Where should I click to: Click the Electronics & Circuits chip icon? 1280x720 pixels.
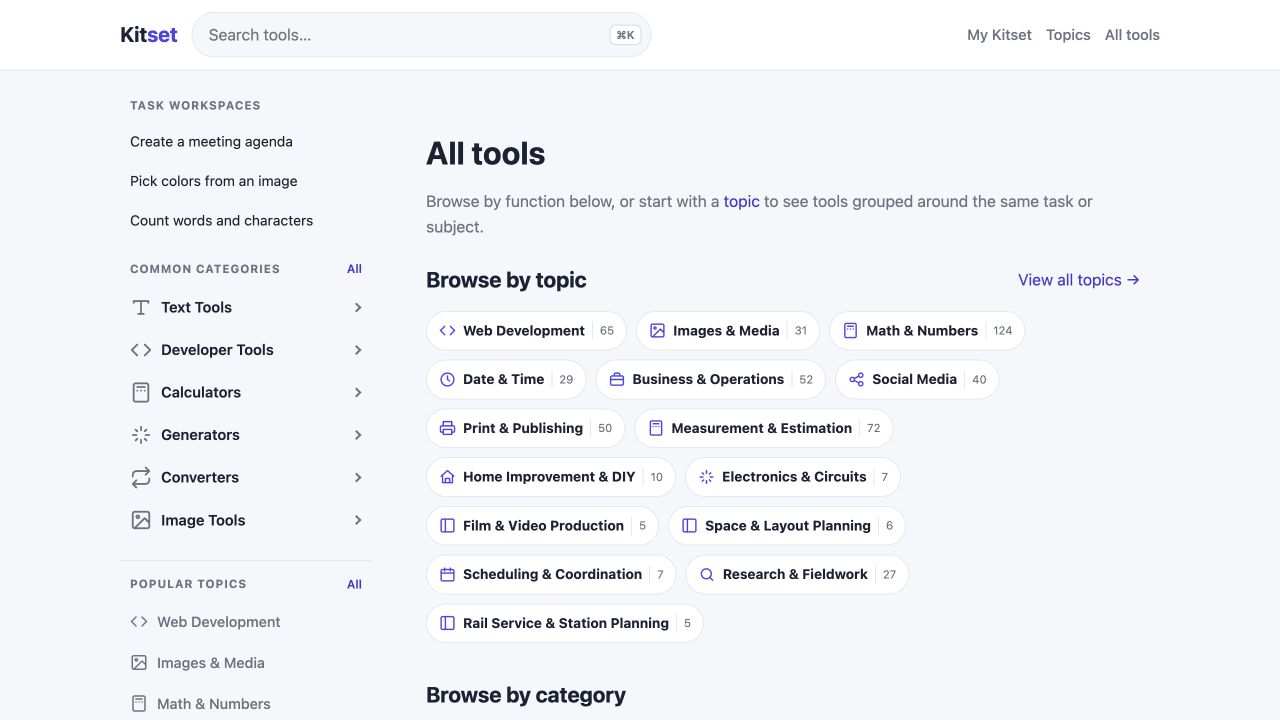tap(706, 477)
